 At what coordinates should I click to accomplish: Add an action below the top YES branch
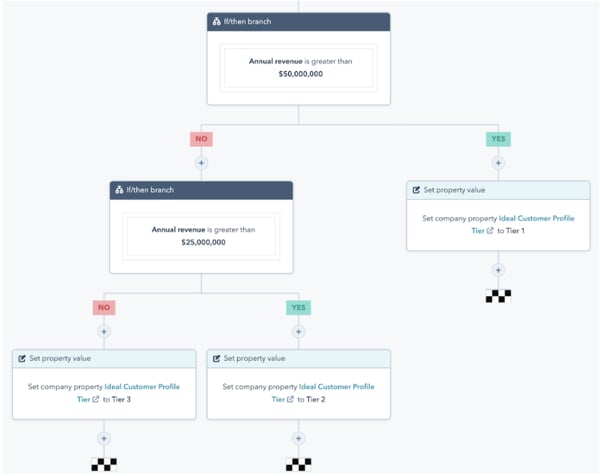[497, 162]
